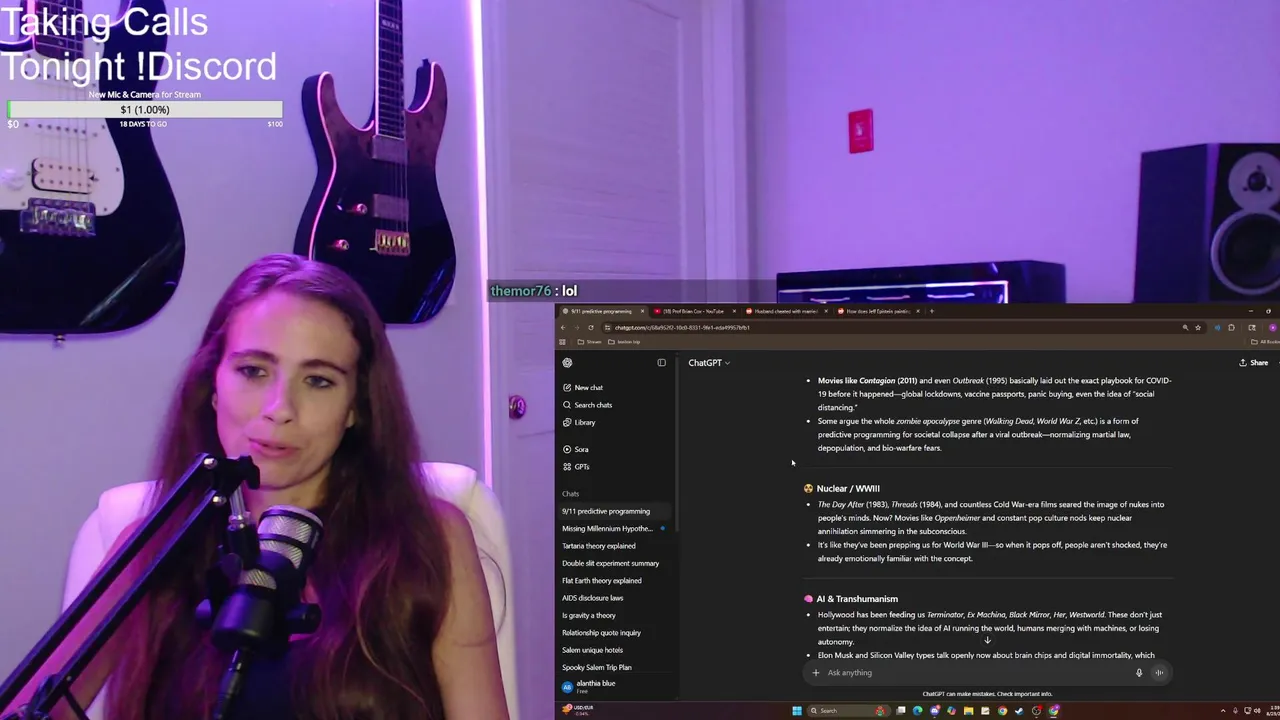This screenshot has height=720, width=1280.
Task: Open Steam from the taskbar
Action: [x=1019, y=711]
